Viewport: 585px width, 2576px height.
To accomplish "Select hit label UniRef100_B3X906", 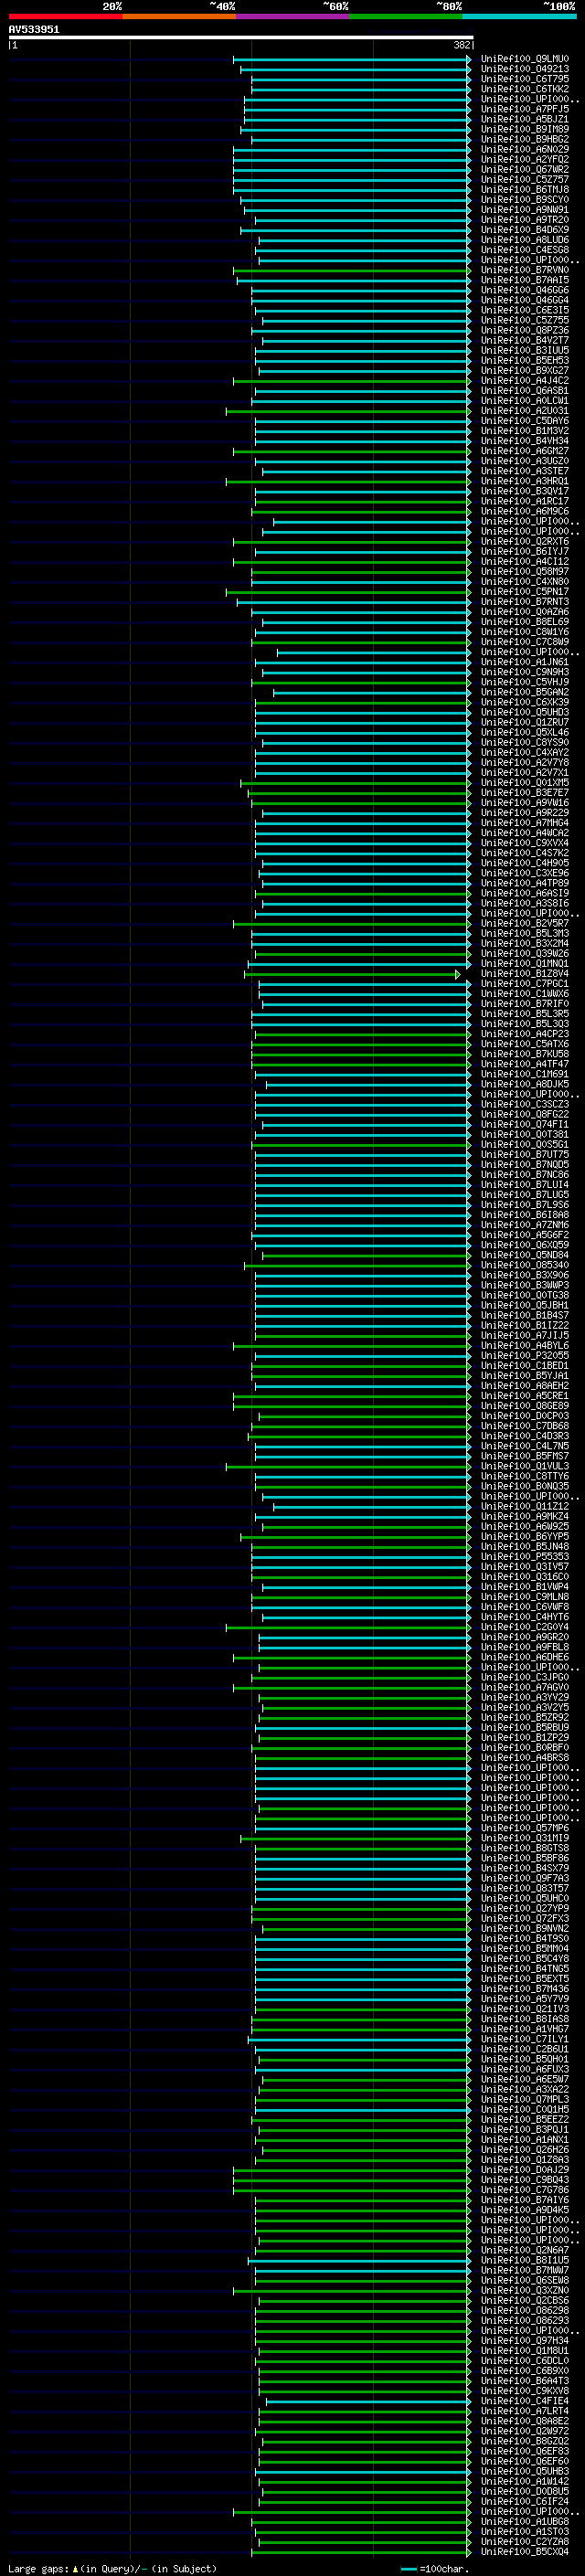I will point(525,1275).
